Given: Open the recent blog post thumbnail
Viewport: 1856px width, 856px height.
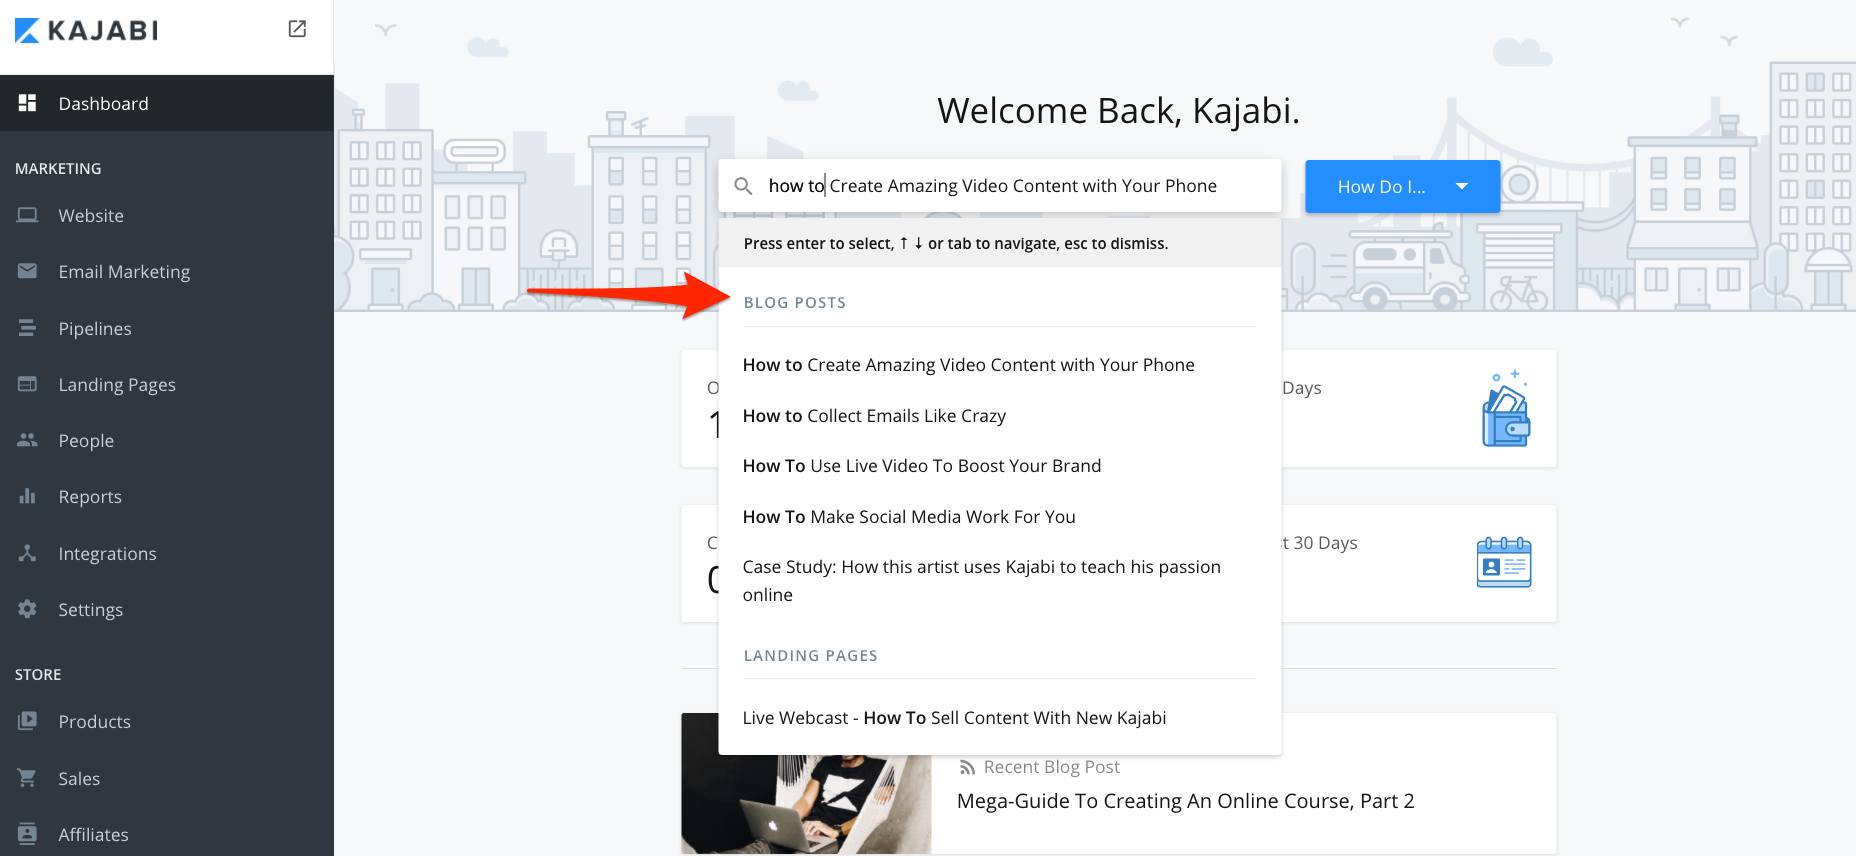Looking at the screenshot, I should [x=806, y=784].
